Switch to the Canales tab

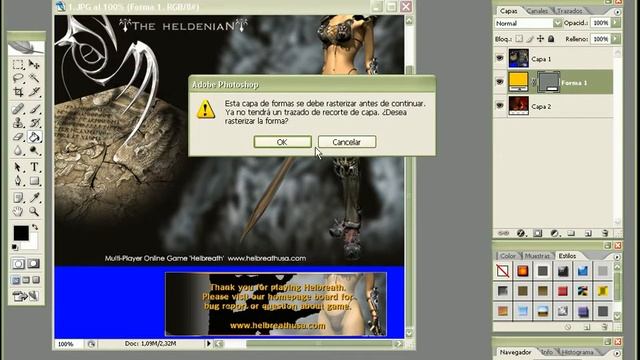(537, 11)
